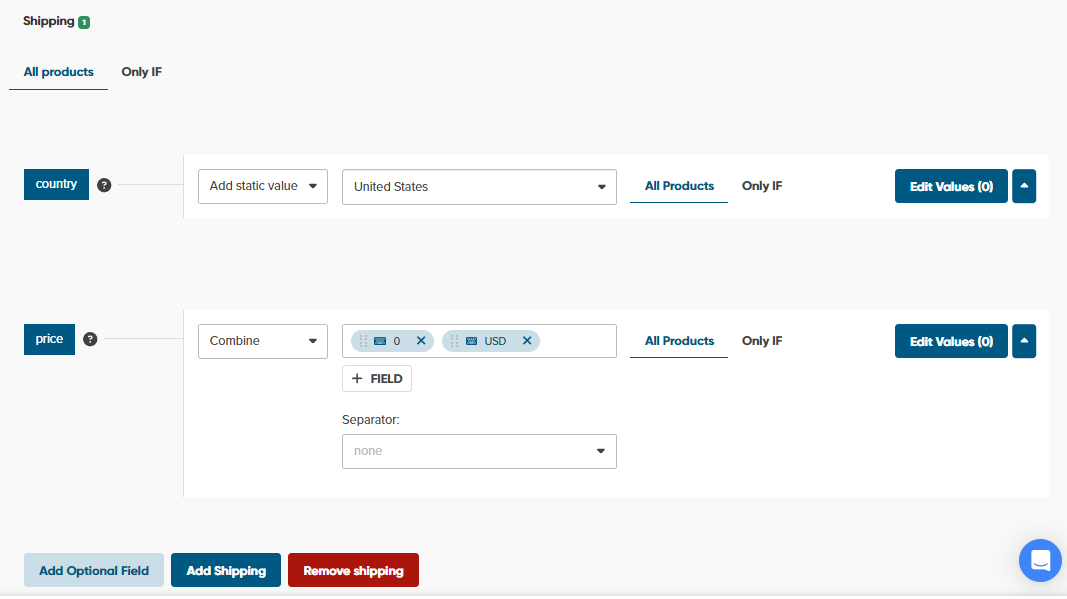Open the Combine mode dropdown for price

[263, 341]
